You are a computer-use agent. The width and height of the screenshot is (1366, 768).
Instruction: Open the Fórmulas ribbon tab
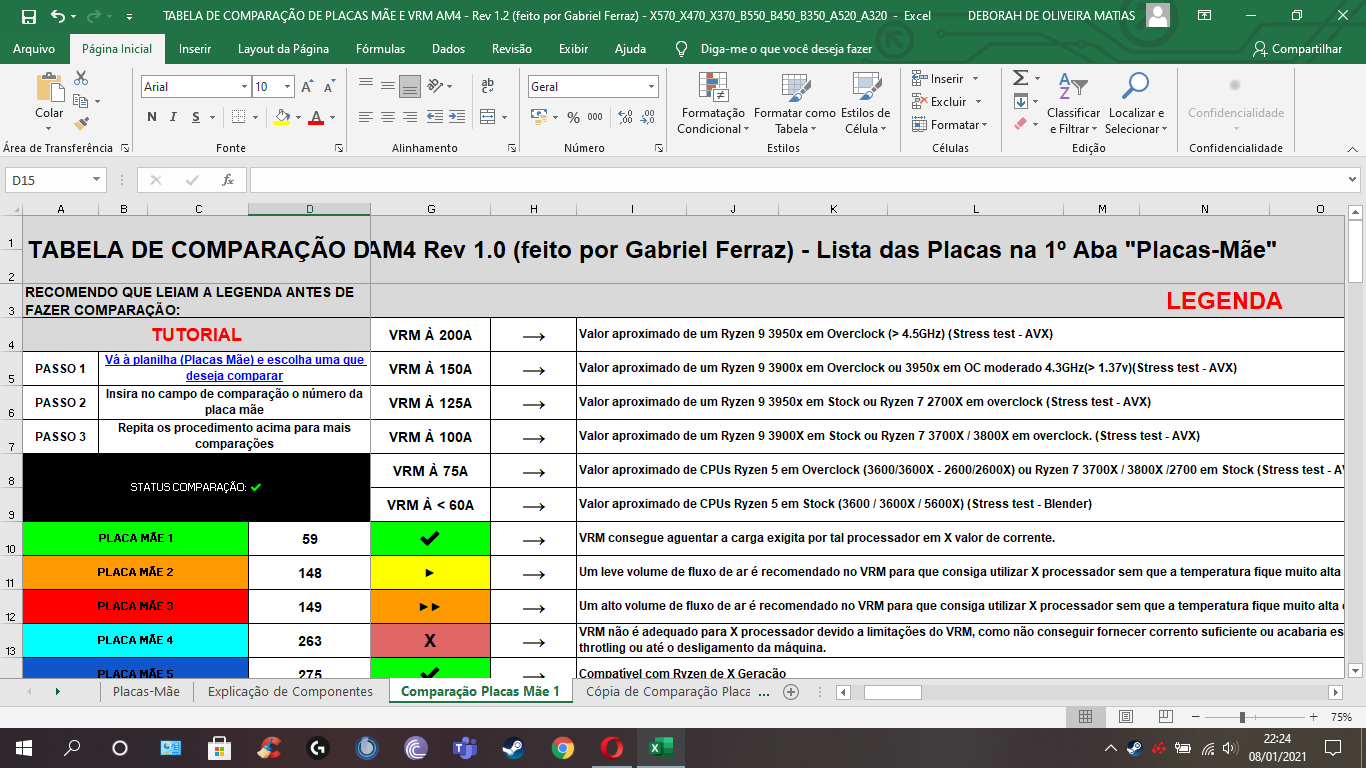click(381, 49)
